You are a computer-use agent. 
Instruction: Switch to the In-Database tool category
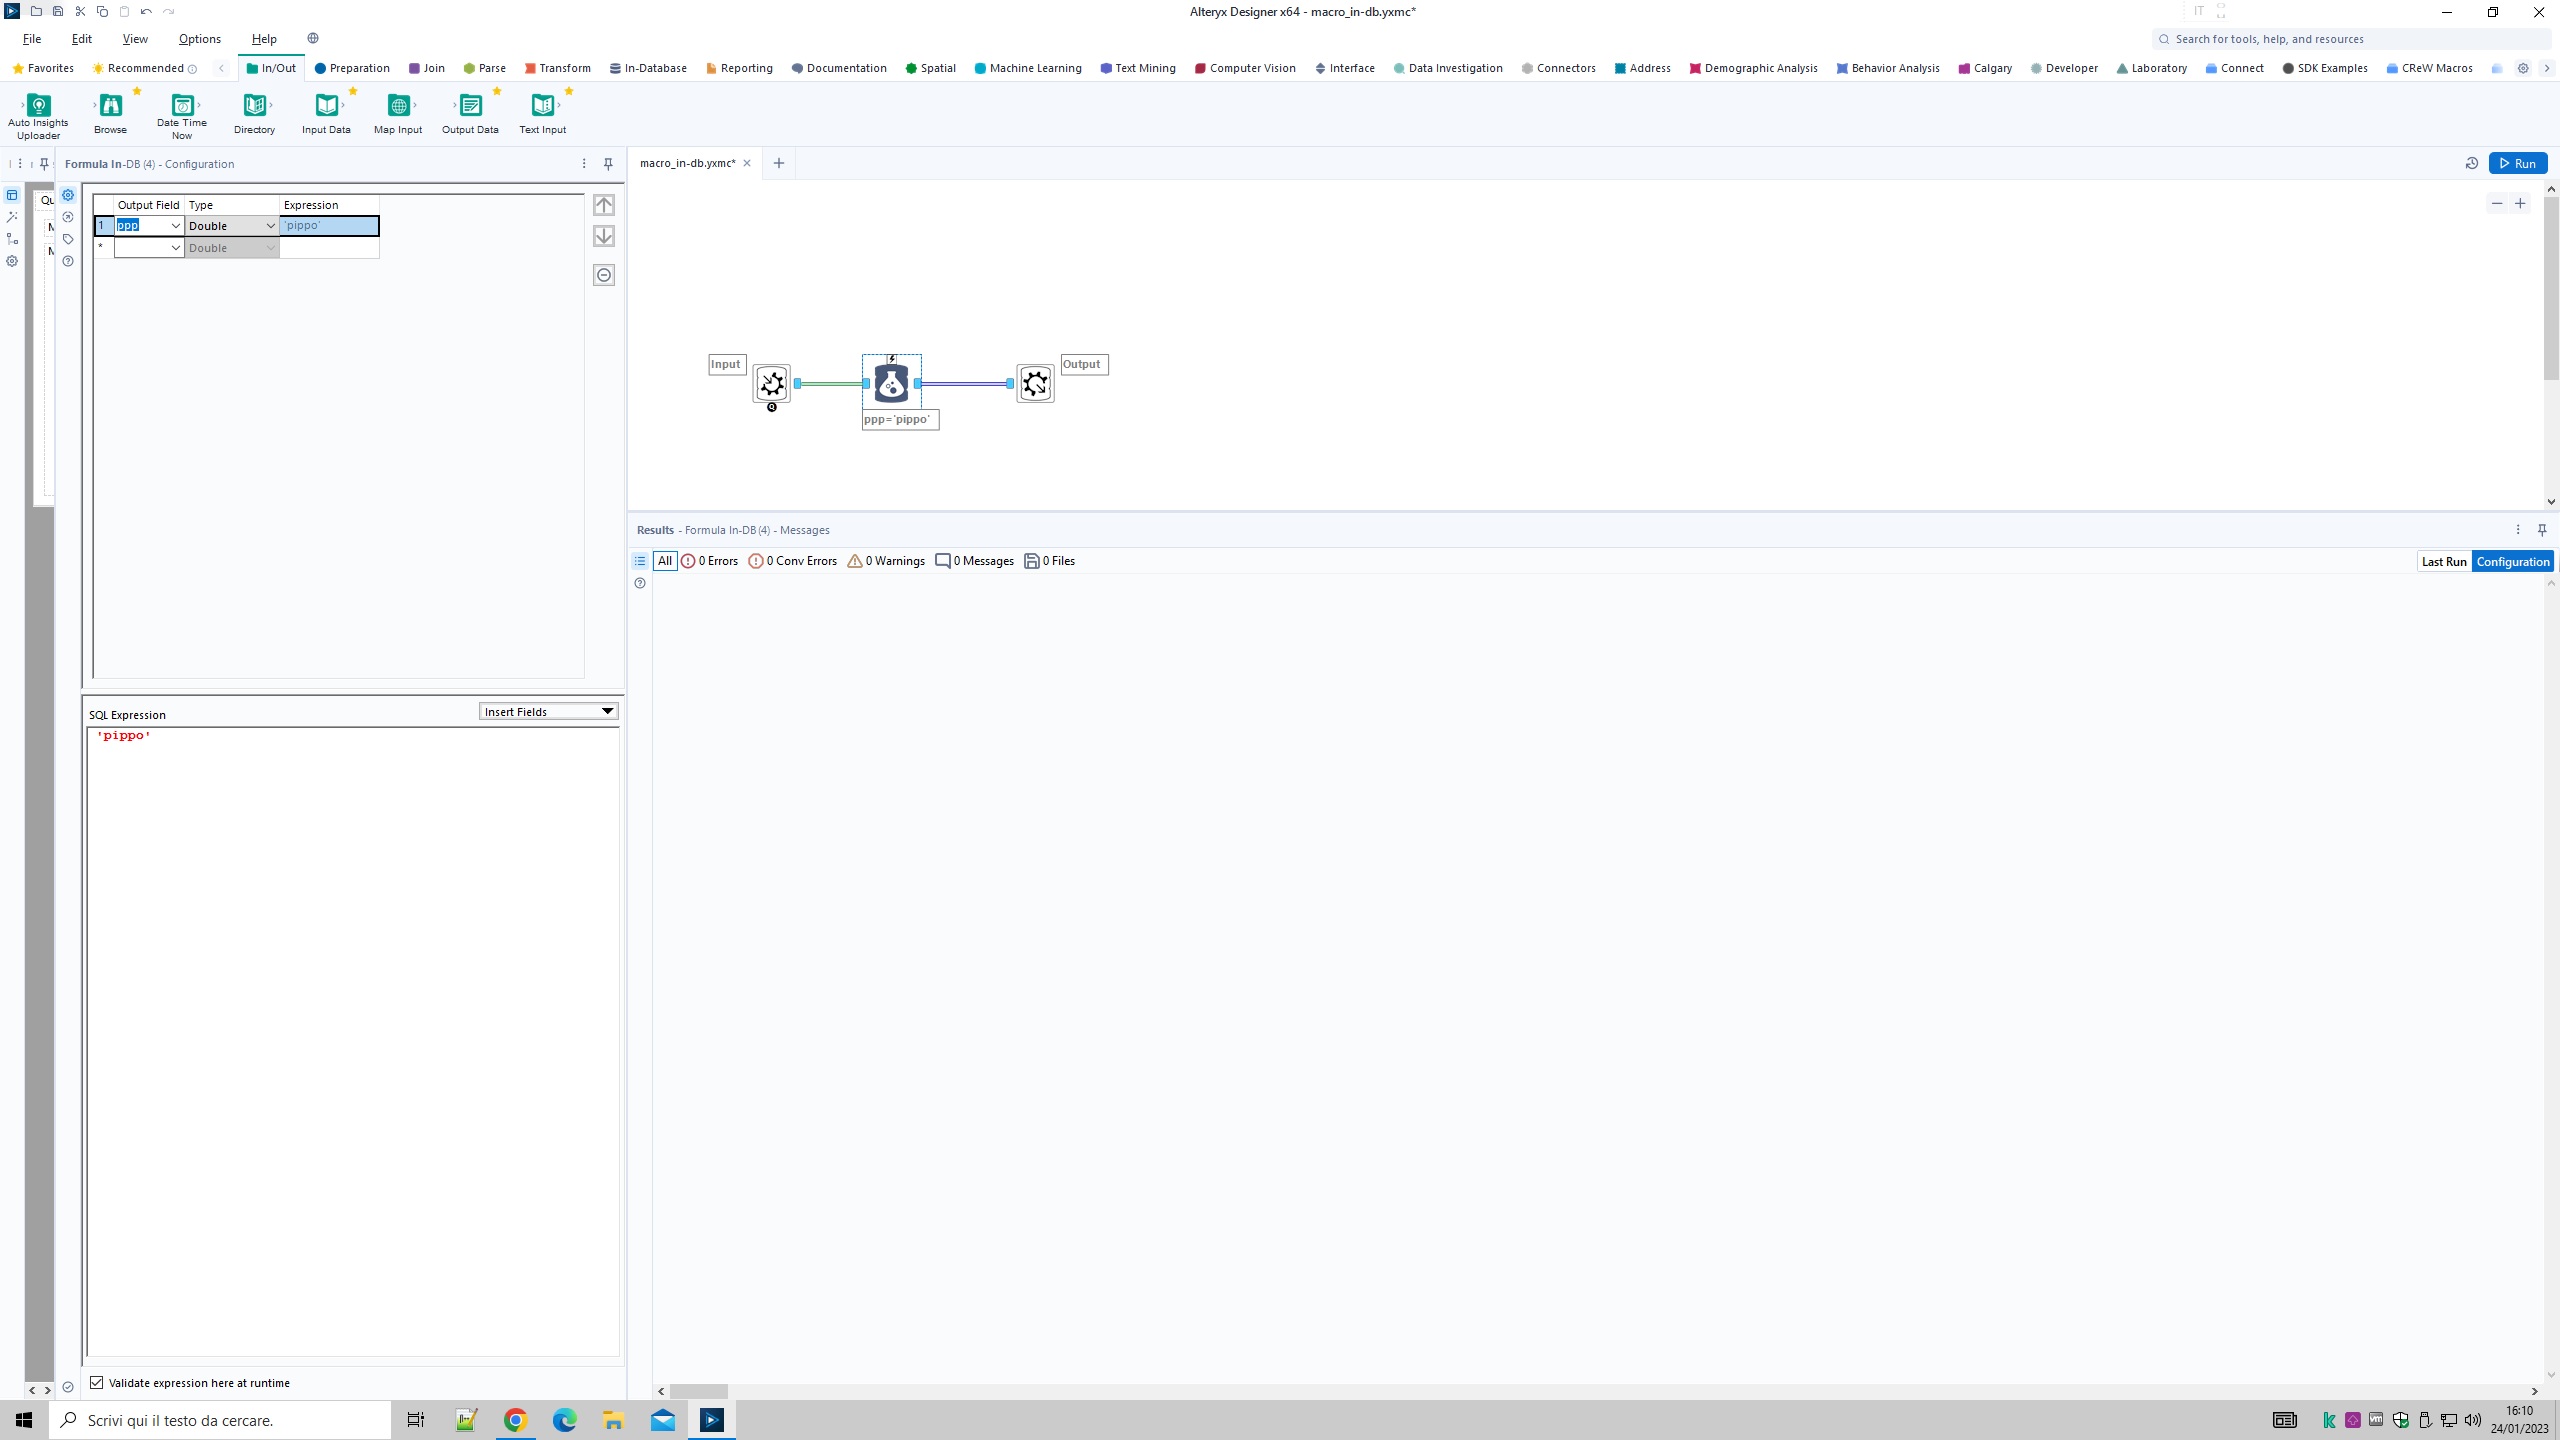pos(648,67)
